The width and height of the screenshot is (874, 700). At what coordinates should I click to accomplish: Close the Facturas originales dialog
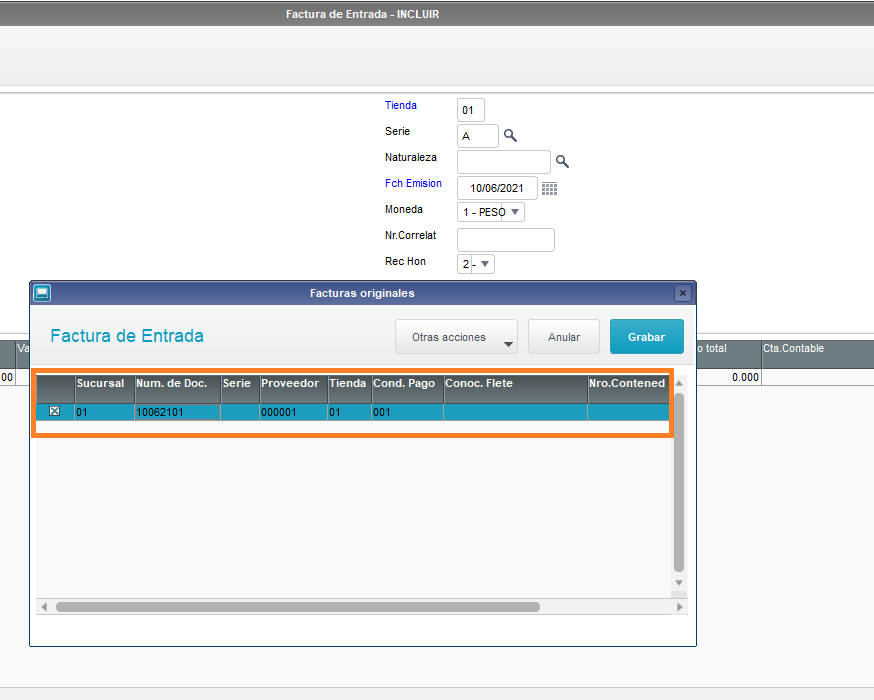(x=683, y=293)
